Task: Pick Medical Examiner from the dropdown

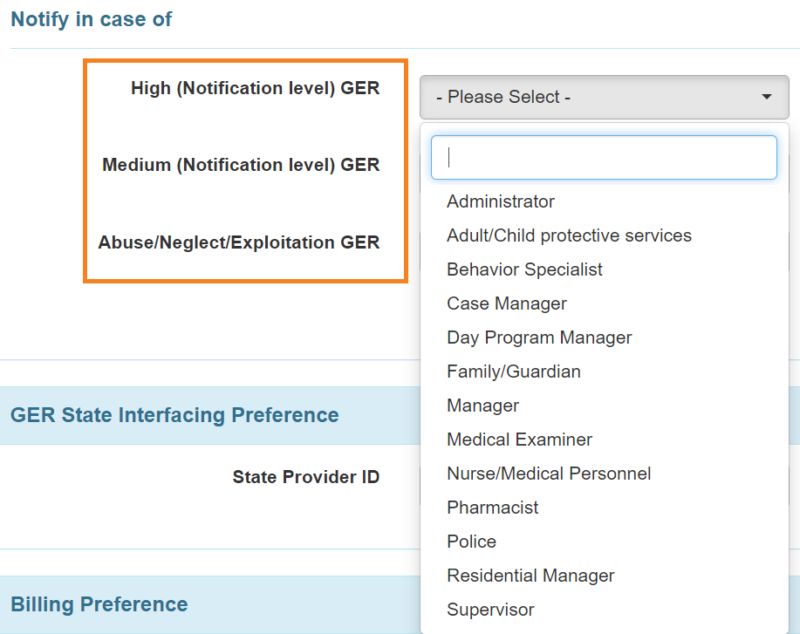Action: [x=519, y=439]
